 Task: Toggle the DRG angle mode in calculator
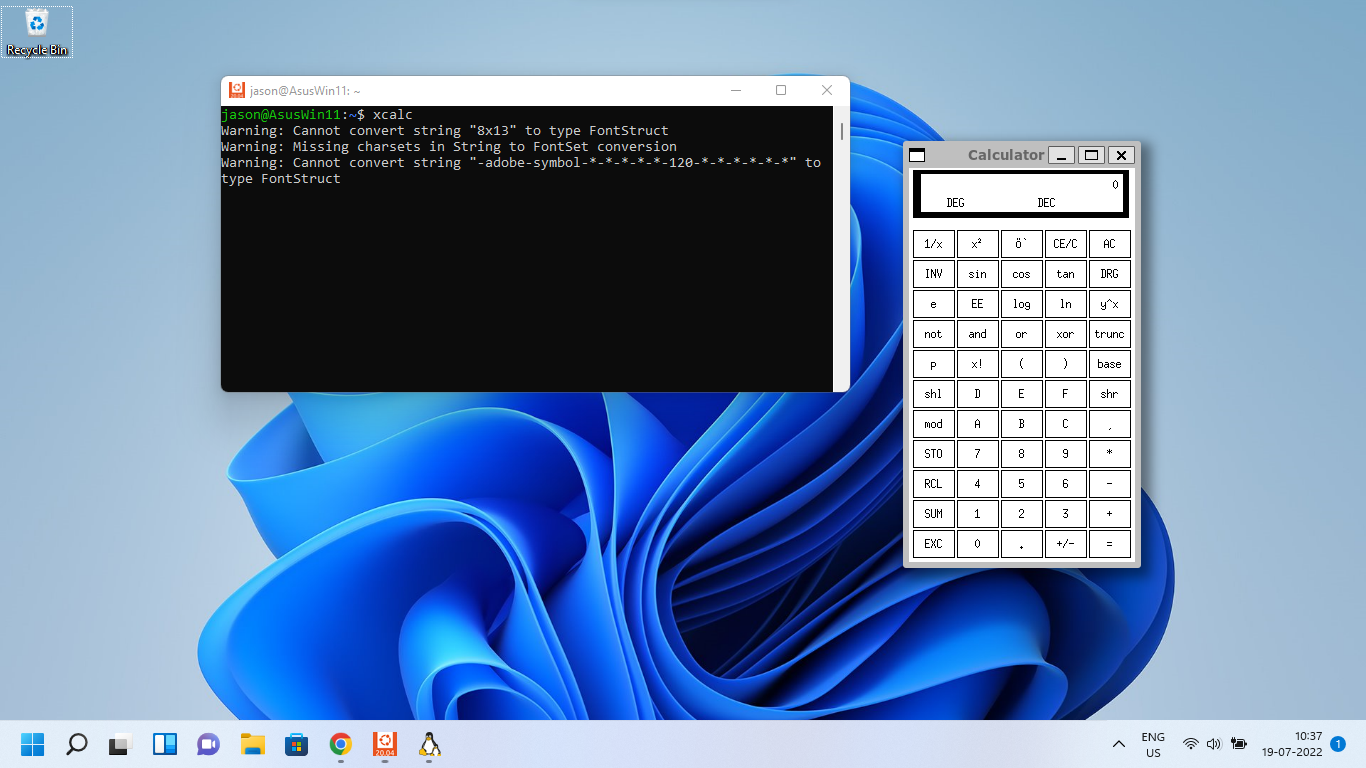click(1109, 274)
